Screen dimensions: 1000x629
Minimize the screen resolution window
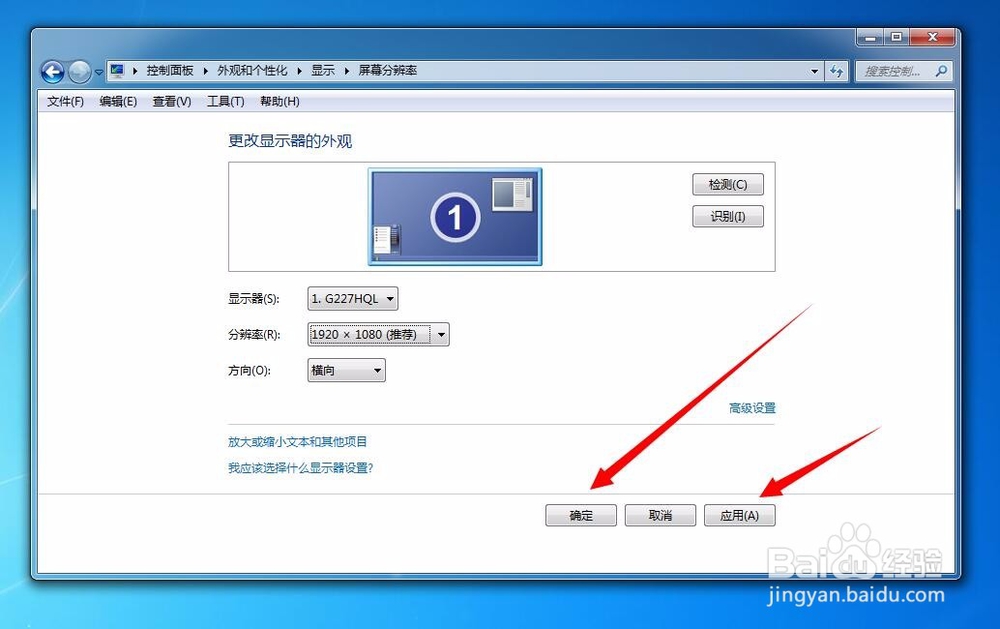(x=869, y=38)
